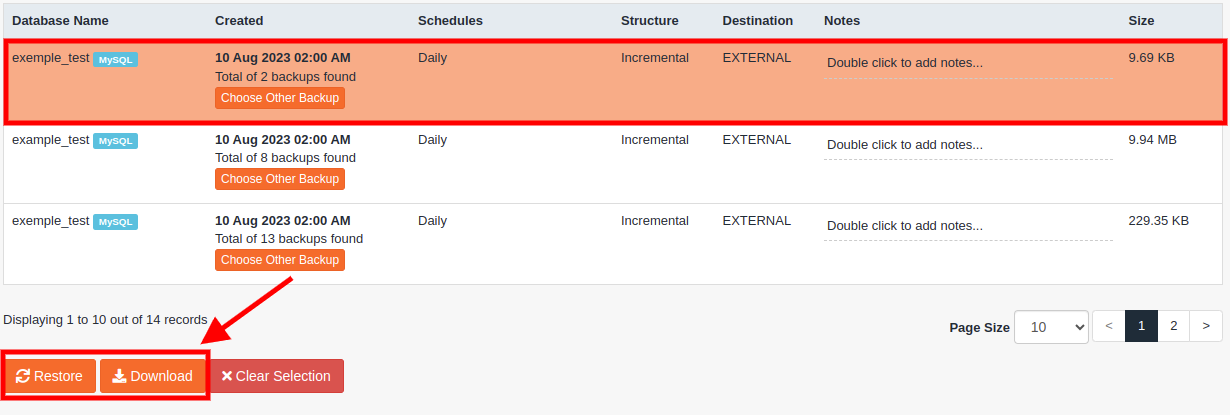
Task: Sort by Database Name column header
Action: pos(60,20)
